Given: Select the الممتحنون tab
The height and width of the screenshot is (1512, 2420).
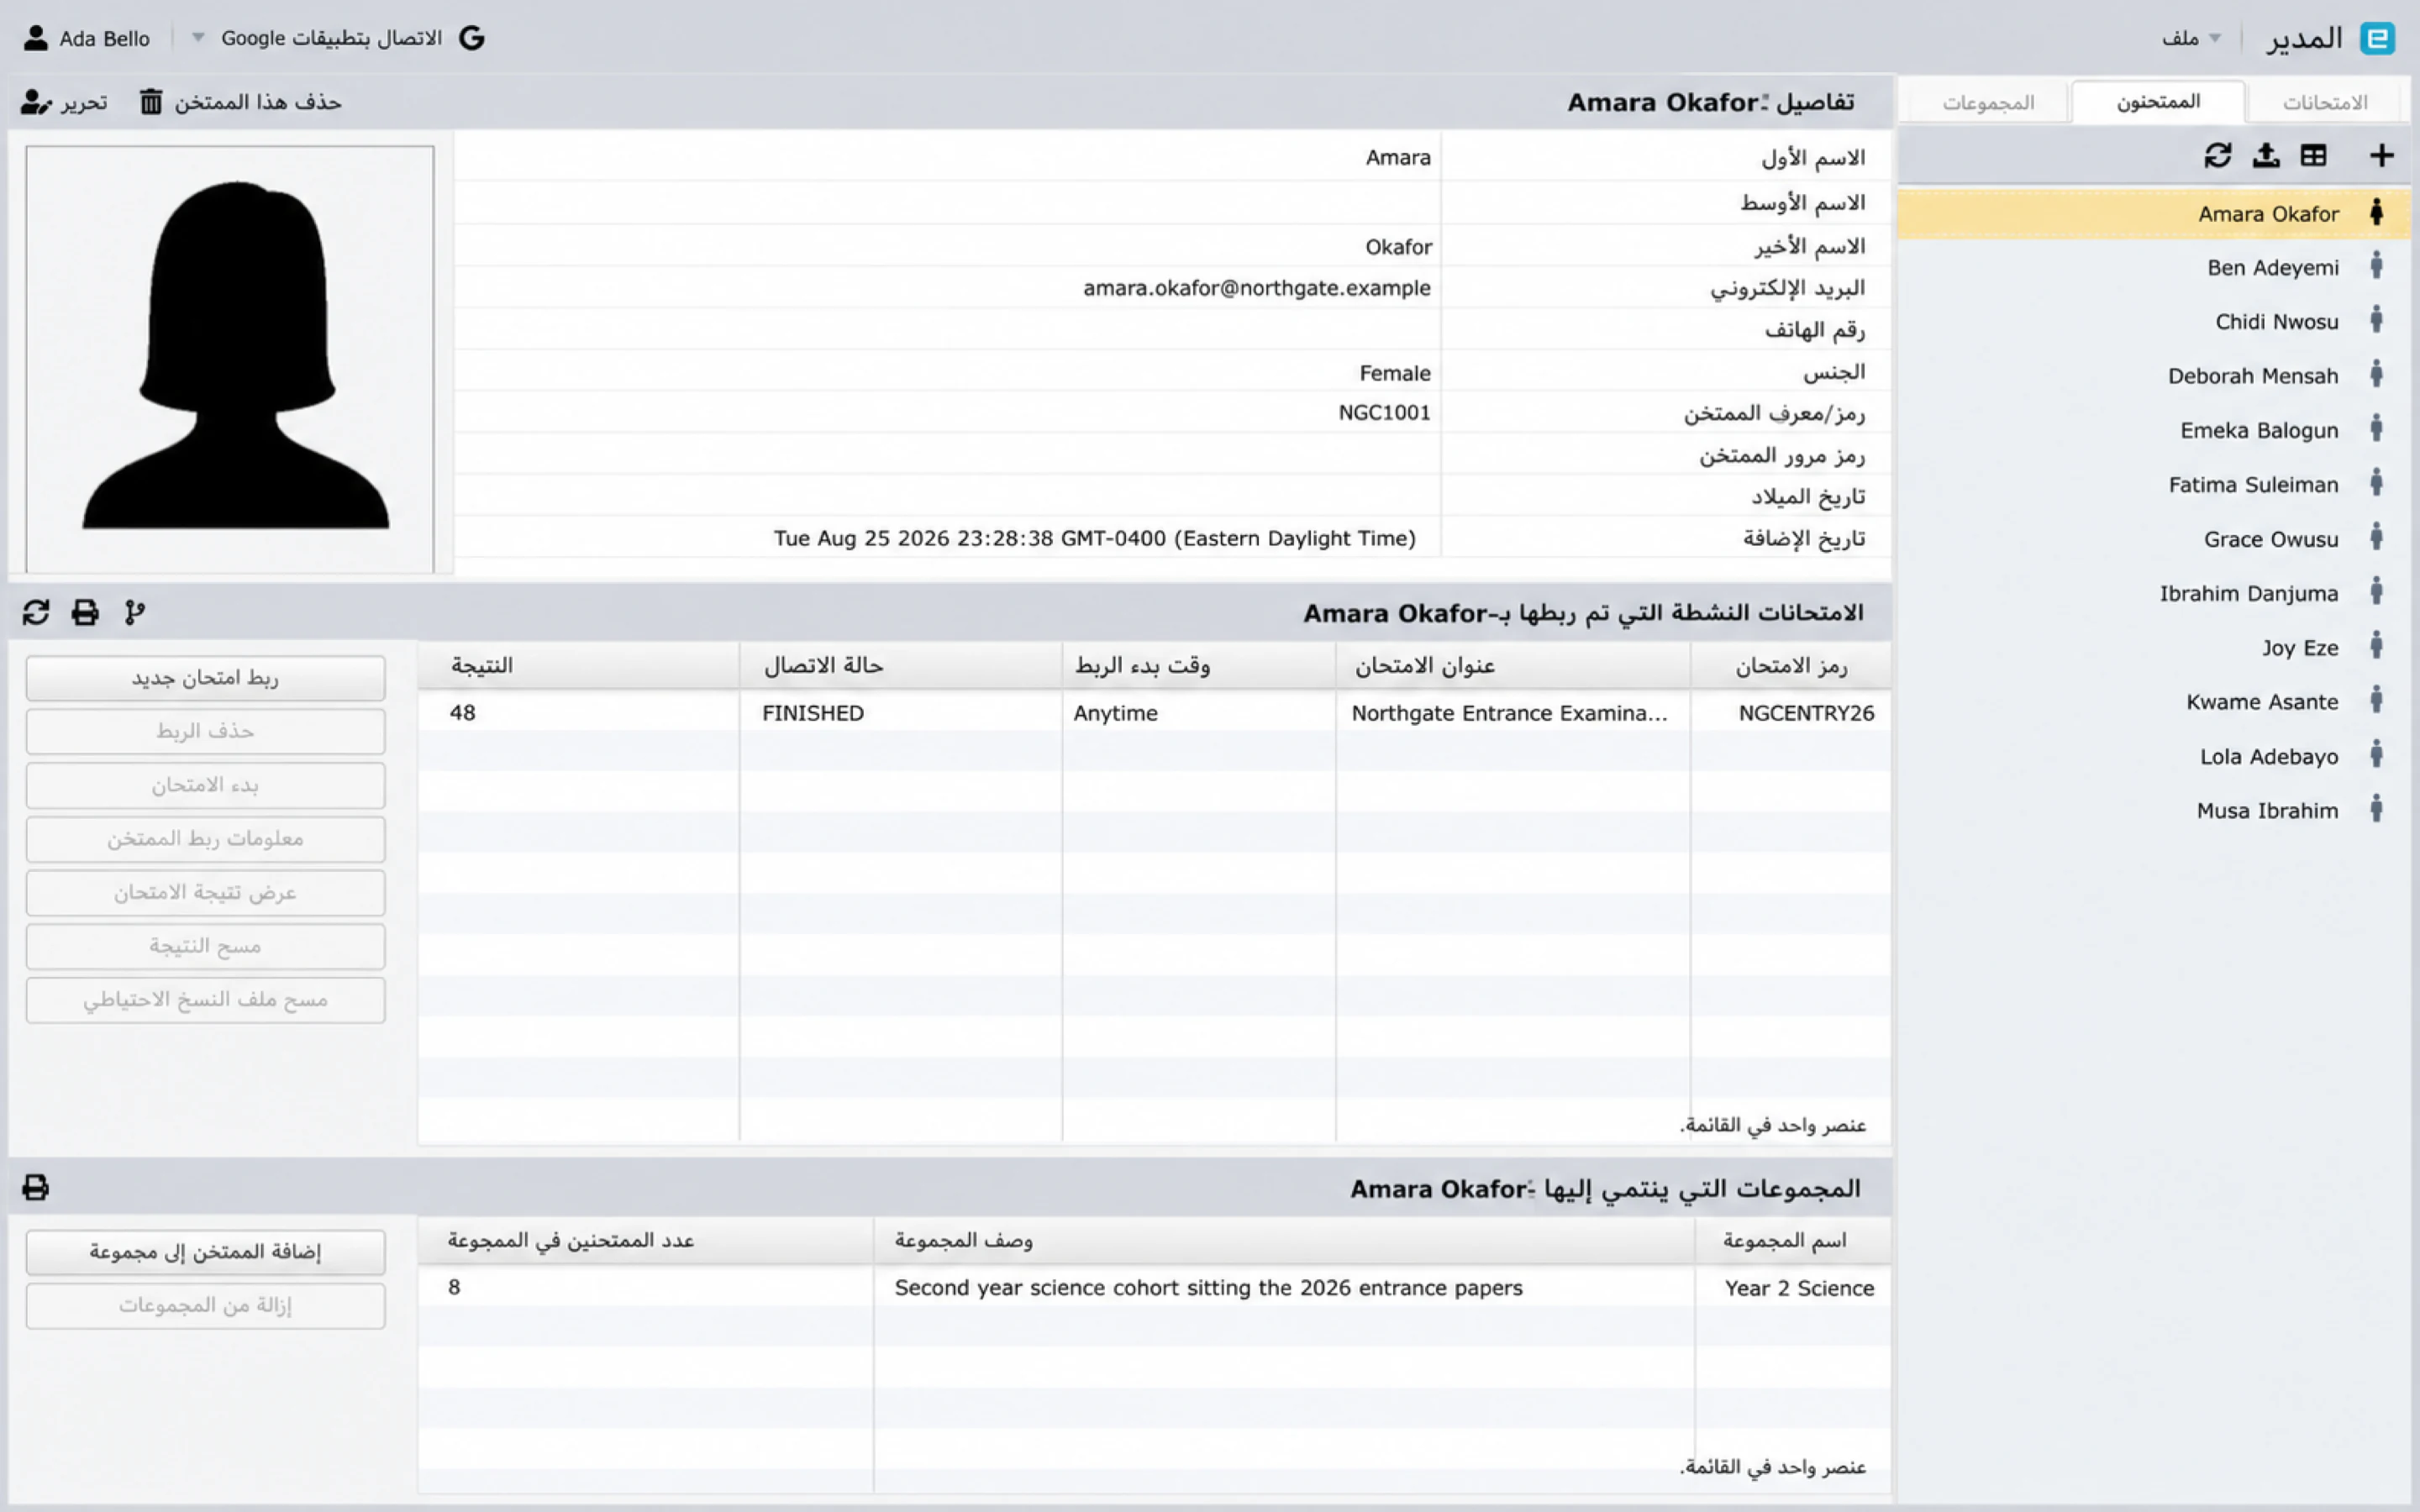Looking at the screenshot, I should click(2158, 102).
